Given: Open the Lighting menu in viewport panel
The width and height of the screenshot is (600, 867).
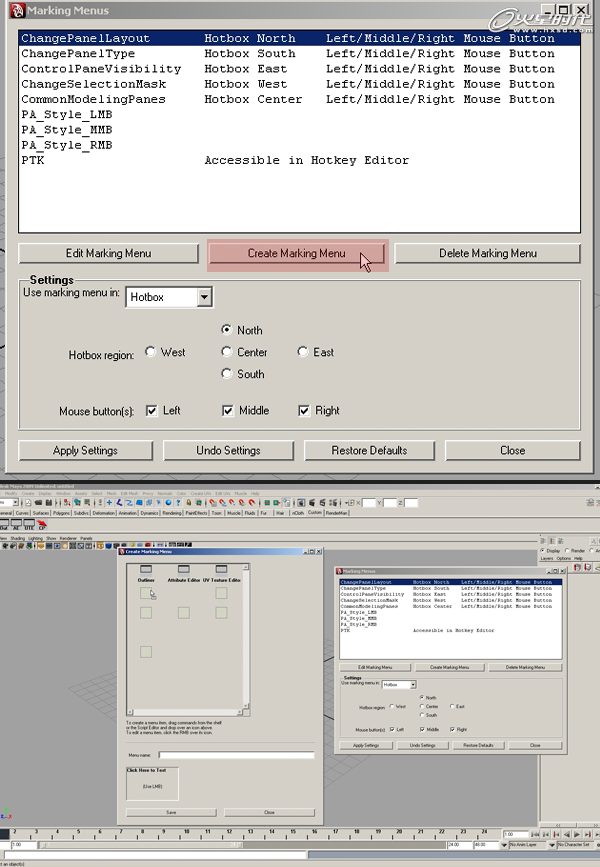Looking at the screenshot, I should point(35,538).
